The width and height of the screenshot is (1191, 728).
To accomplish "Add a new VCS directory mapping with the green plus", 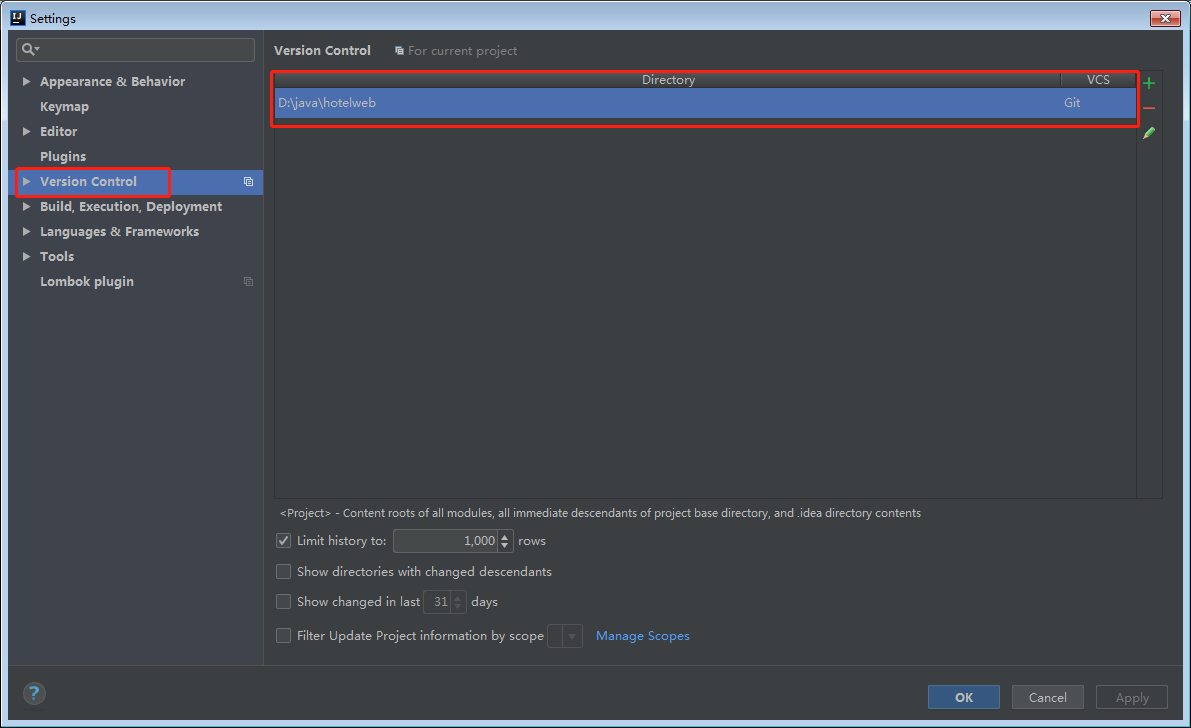I will (x=1148, y=83).
